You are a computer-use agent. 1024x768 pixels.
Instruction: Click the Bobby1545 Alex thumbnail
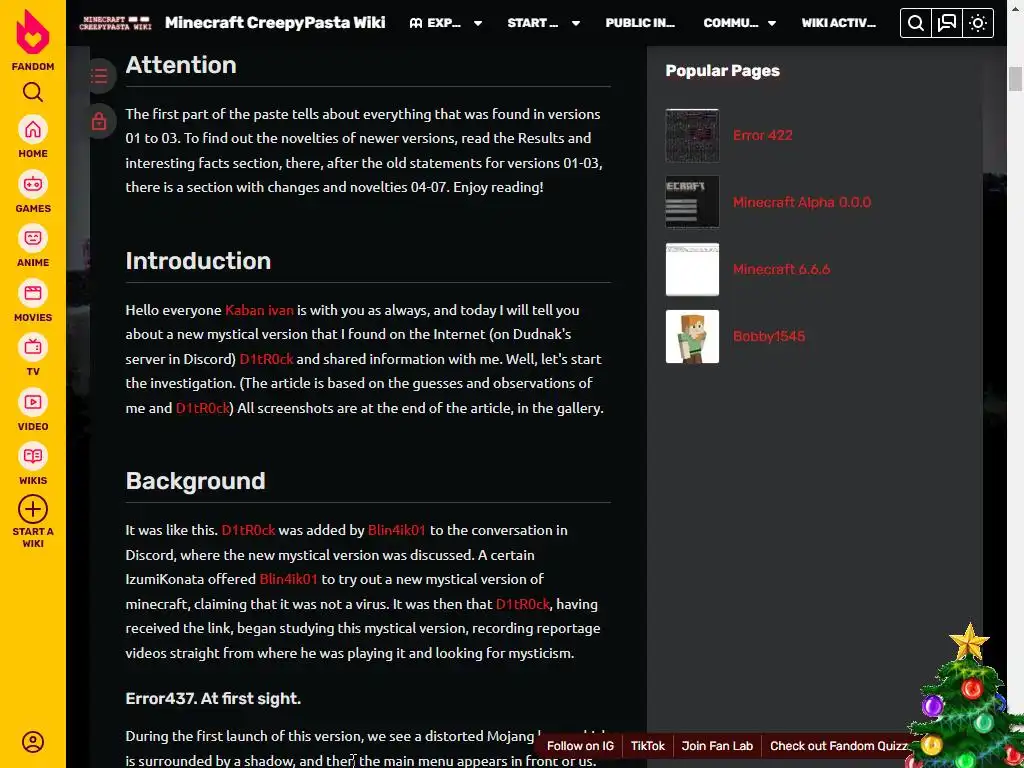[x=692, y=336]
